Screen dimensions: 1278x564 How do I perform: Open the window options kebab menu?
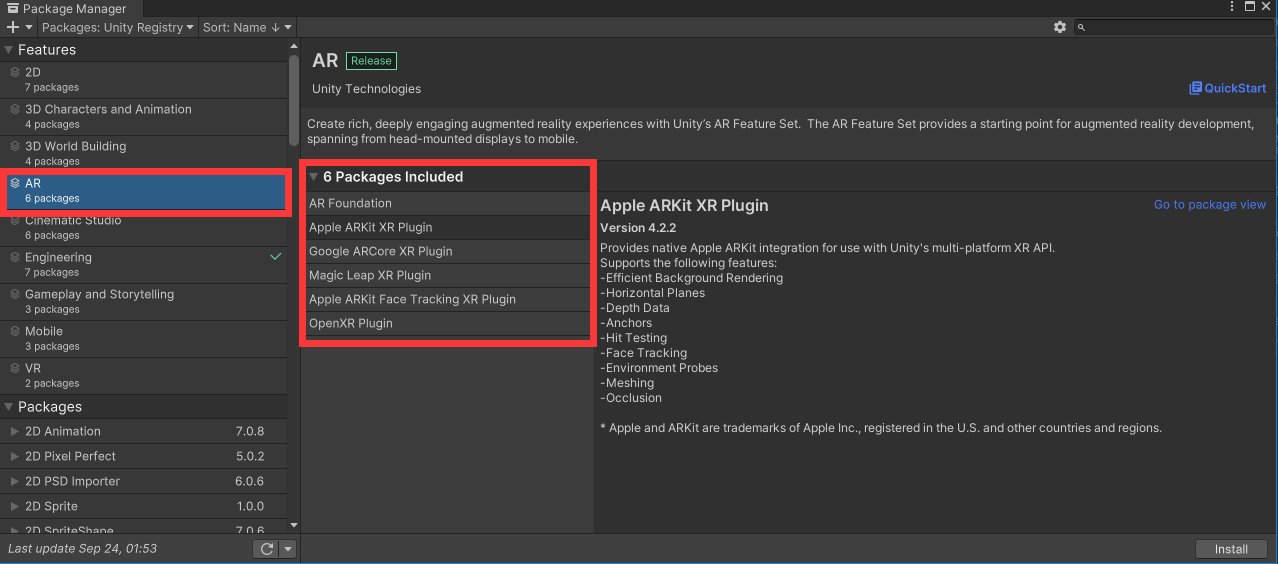(x=1232, y=7)
